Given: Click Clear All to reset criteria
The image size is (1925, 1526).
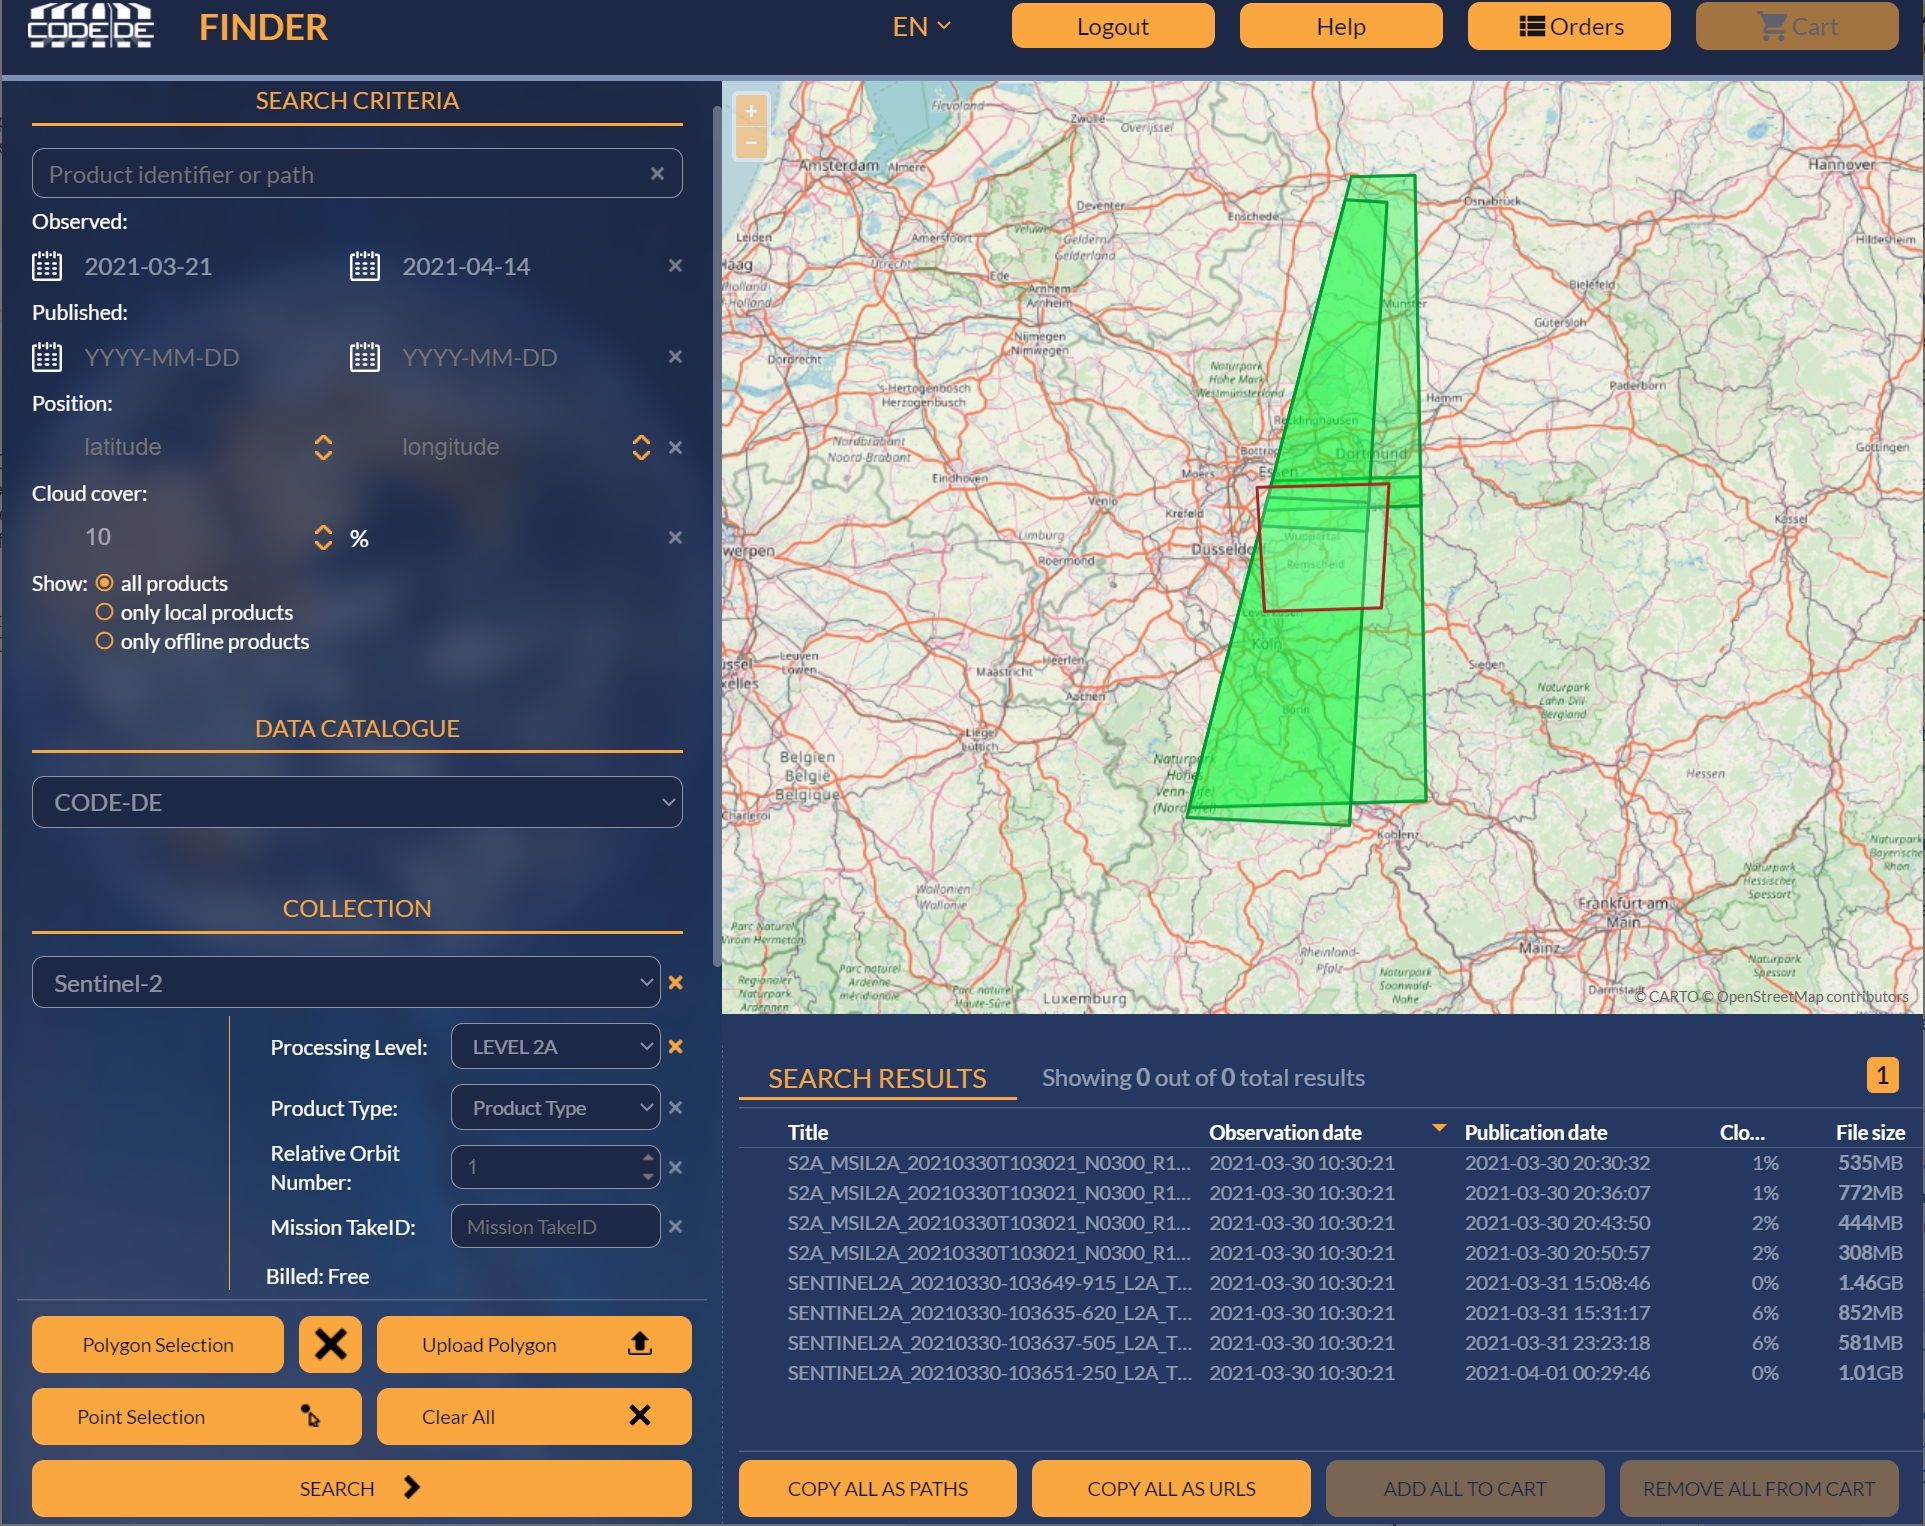Looking at the screenshot, I should [534, 1417].
